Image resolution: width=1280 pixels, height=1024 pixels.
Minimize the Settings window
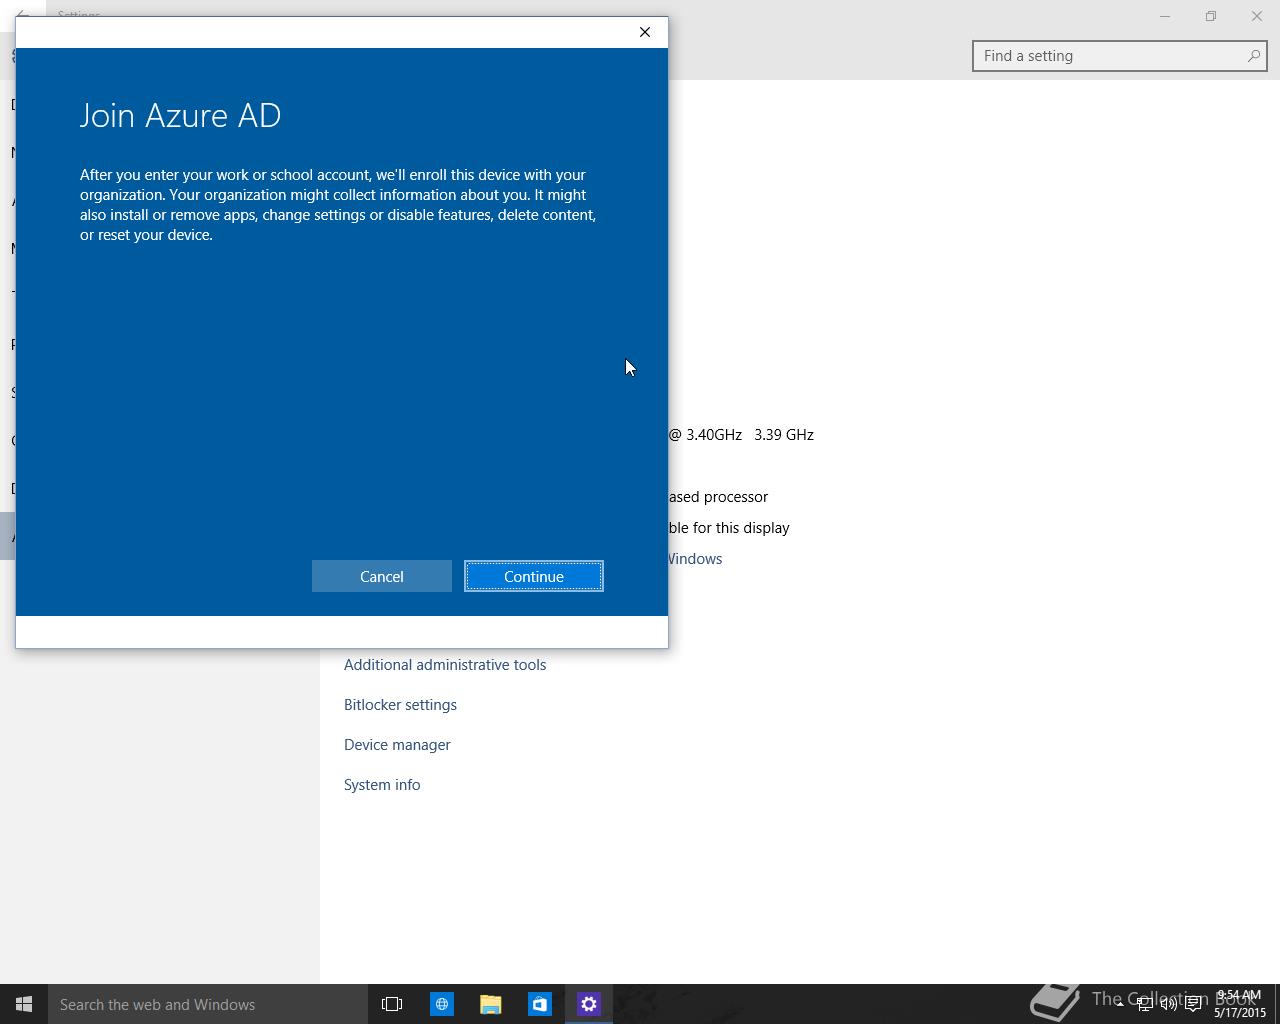click(1165, 16)
